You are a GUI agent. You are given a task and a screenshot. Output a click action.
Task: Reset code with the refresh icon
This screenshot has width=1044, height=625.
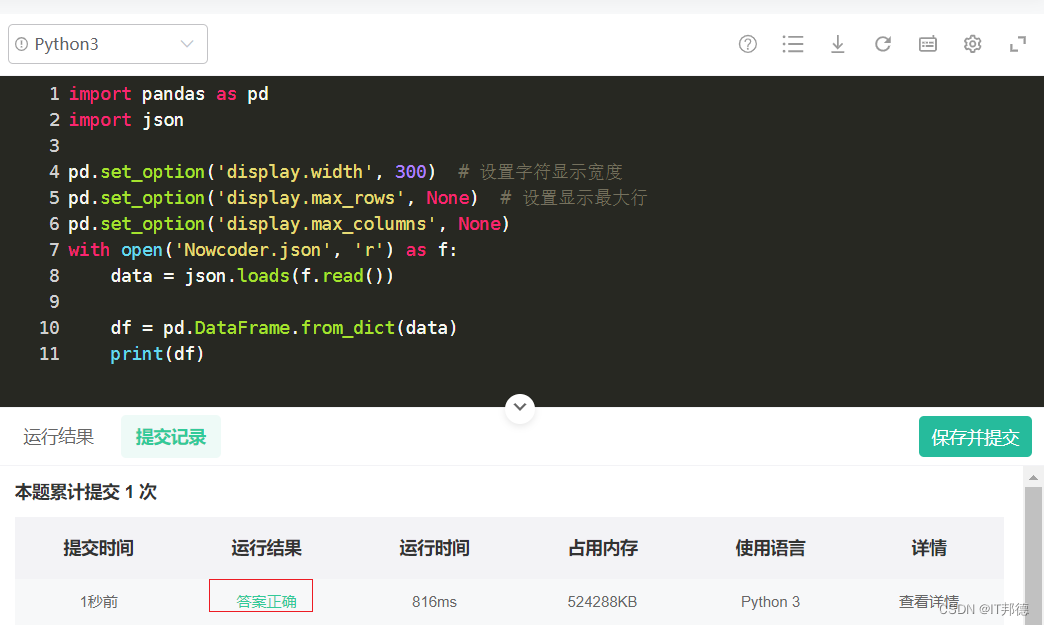tap(883, 44)
